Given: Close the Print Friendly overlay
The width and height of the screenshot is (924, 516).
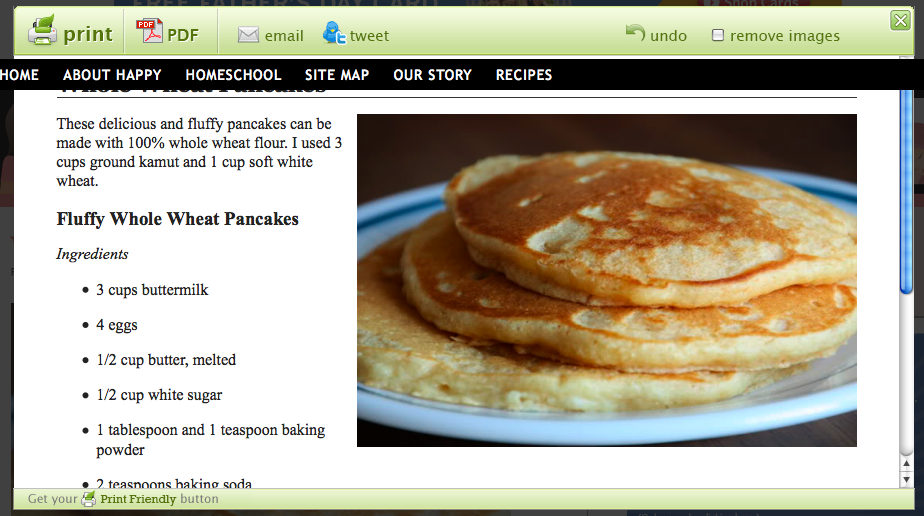Looking at the screenshot, I should [x=900, y=21].
